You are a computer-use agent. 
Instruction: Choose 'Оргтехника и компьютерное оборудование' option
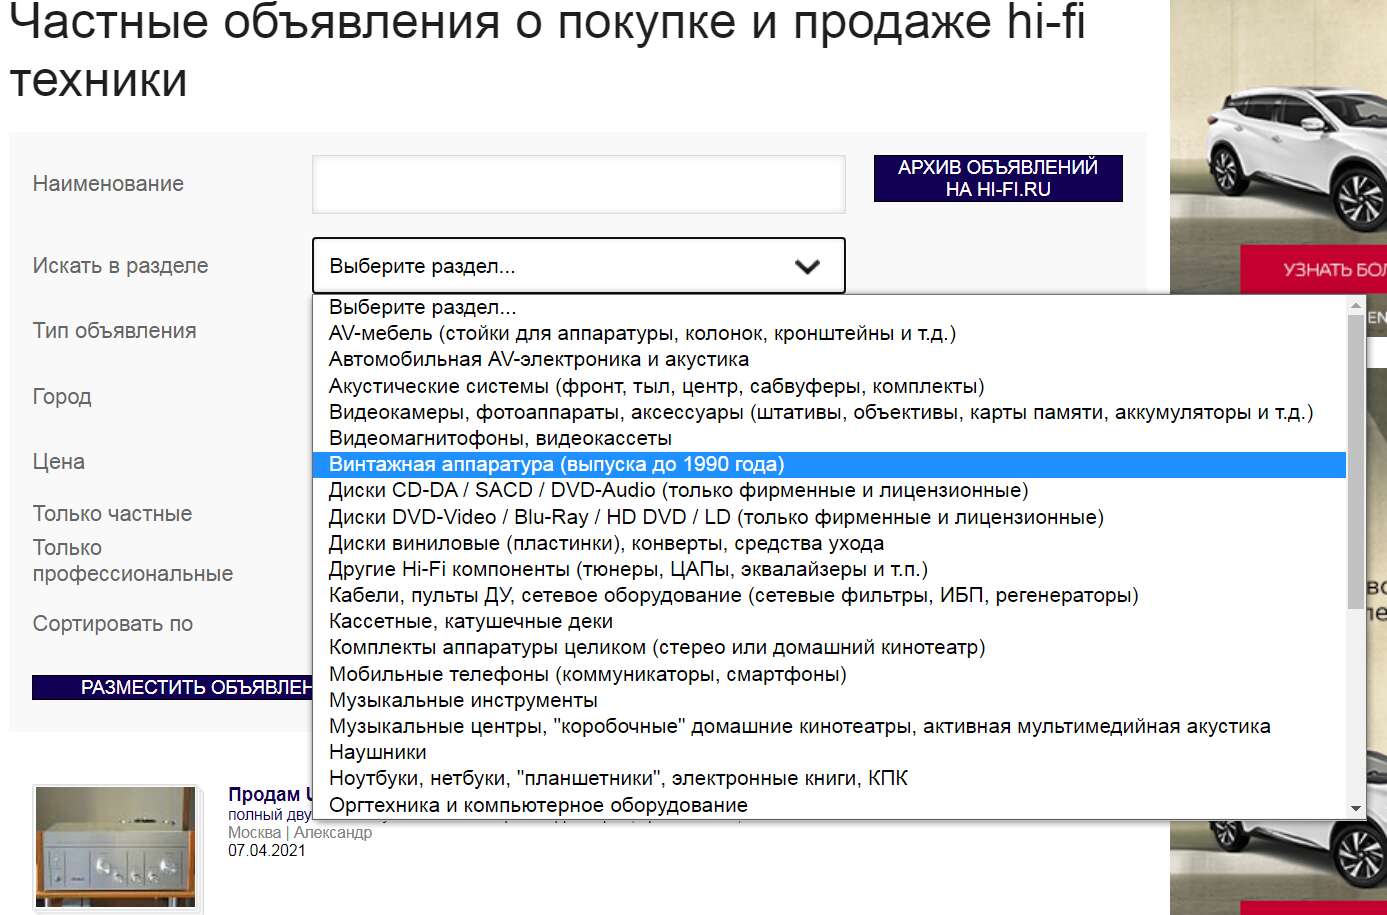pos(538,805)
